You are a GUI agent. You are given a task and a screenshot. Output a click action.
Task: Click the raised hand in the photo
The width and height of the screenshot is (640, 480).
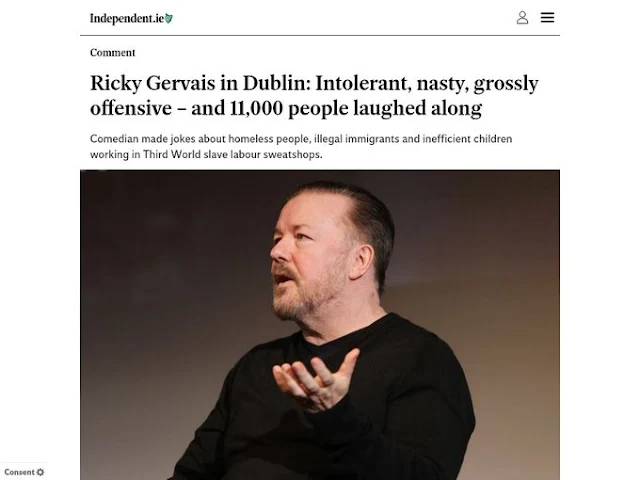(316, 380)
